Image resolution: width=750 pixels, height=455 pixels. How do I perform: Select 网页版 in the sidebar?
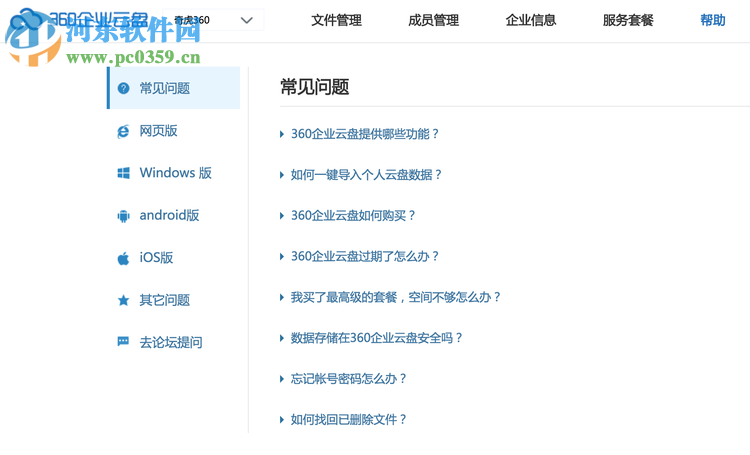(158, 131)
